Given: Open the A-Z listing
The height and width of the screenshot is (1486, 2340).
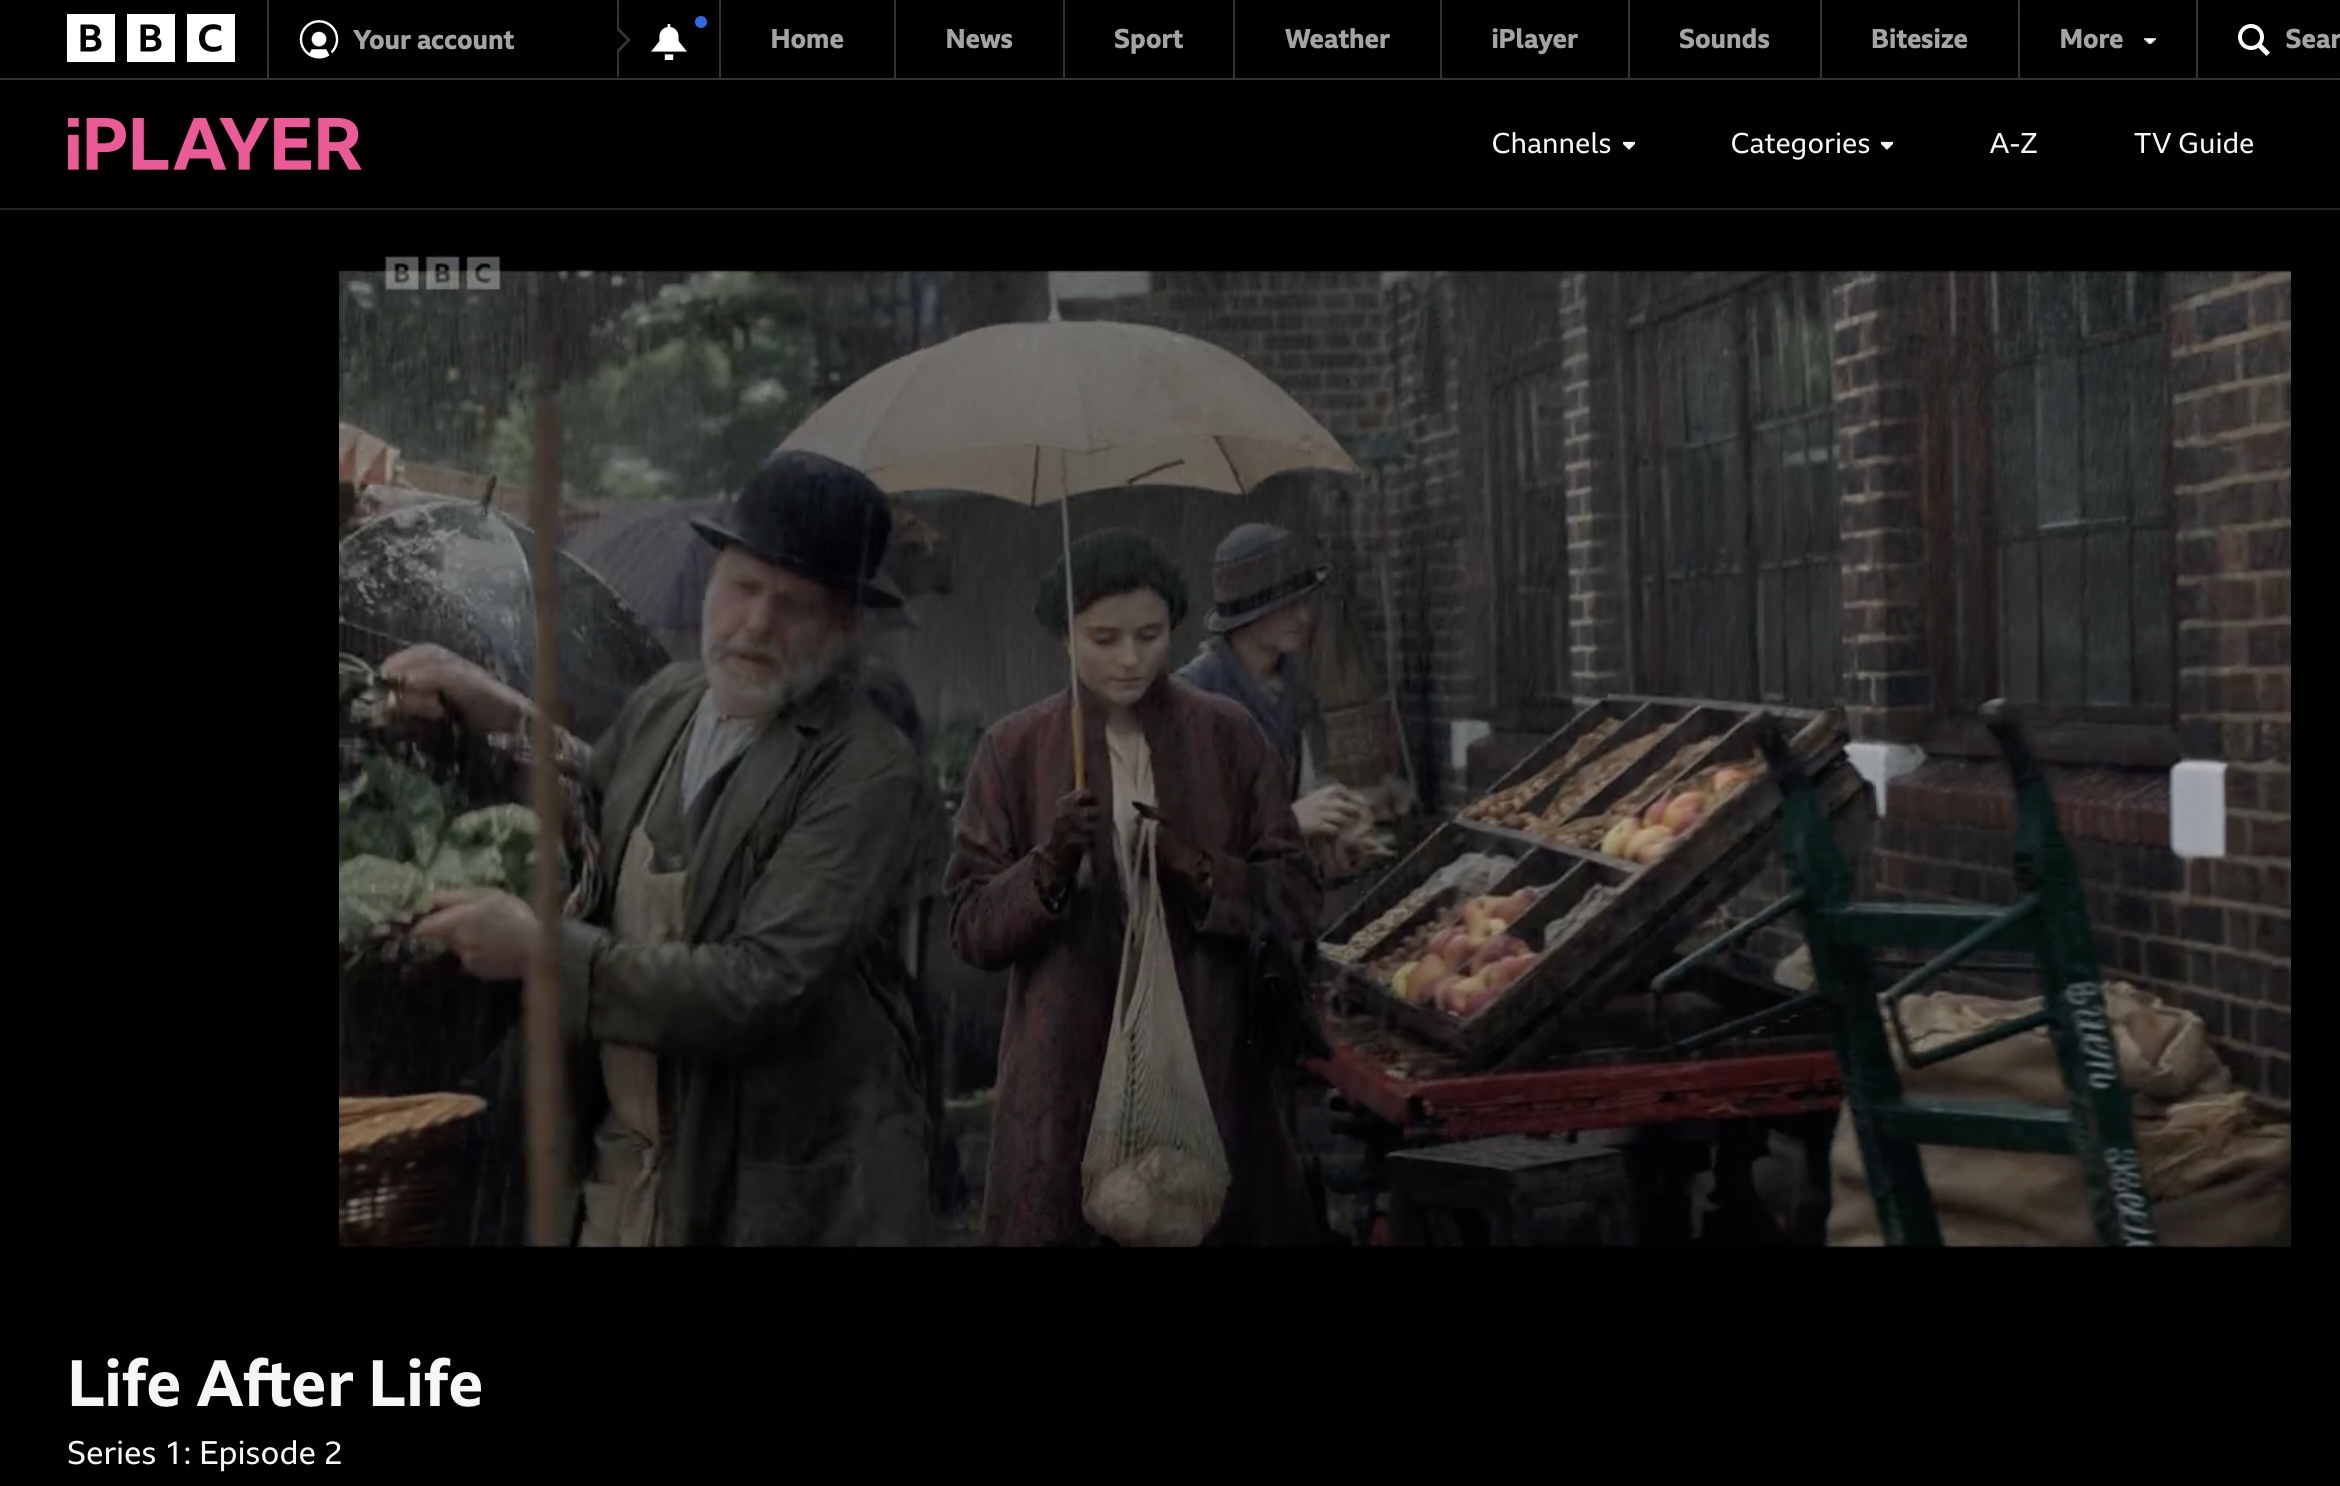Looking at the screenshot, I should (x=2013, y=144).
